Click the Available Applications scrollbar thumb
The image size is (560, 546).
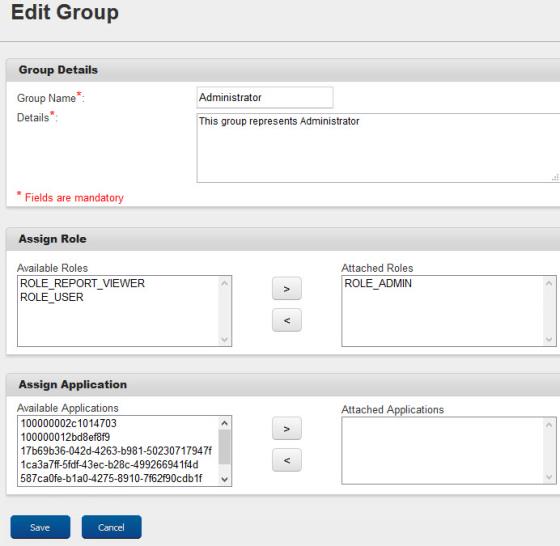click(x=224, y=447)
